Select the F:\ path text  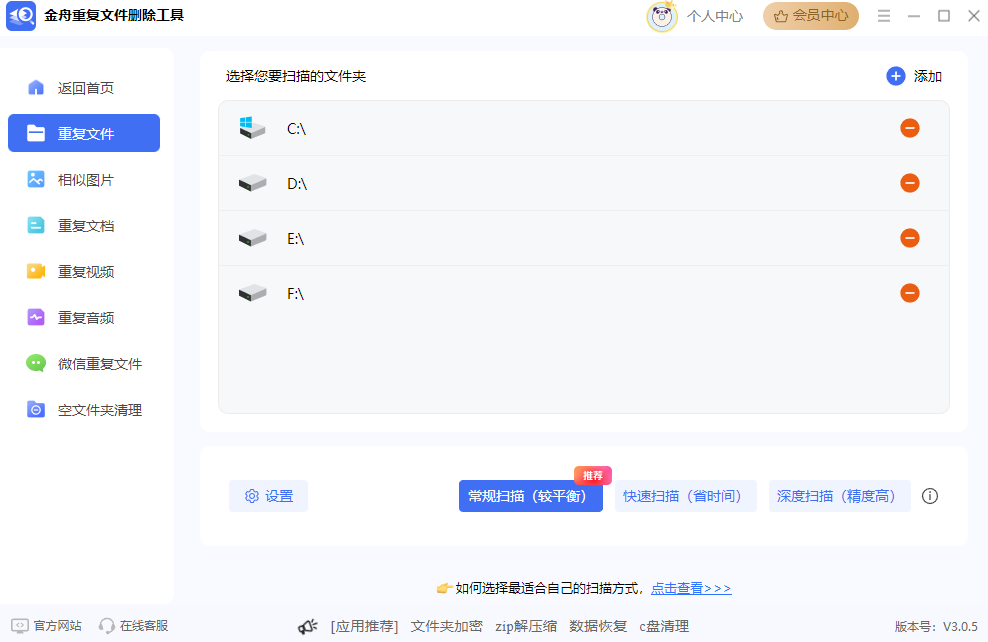pyautogui.click(x=296, y=294)
